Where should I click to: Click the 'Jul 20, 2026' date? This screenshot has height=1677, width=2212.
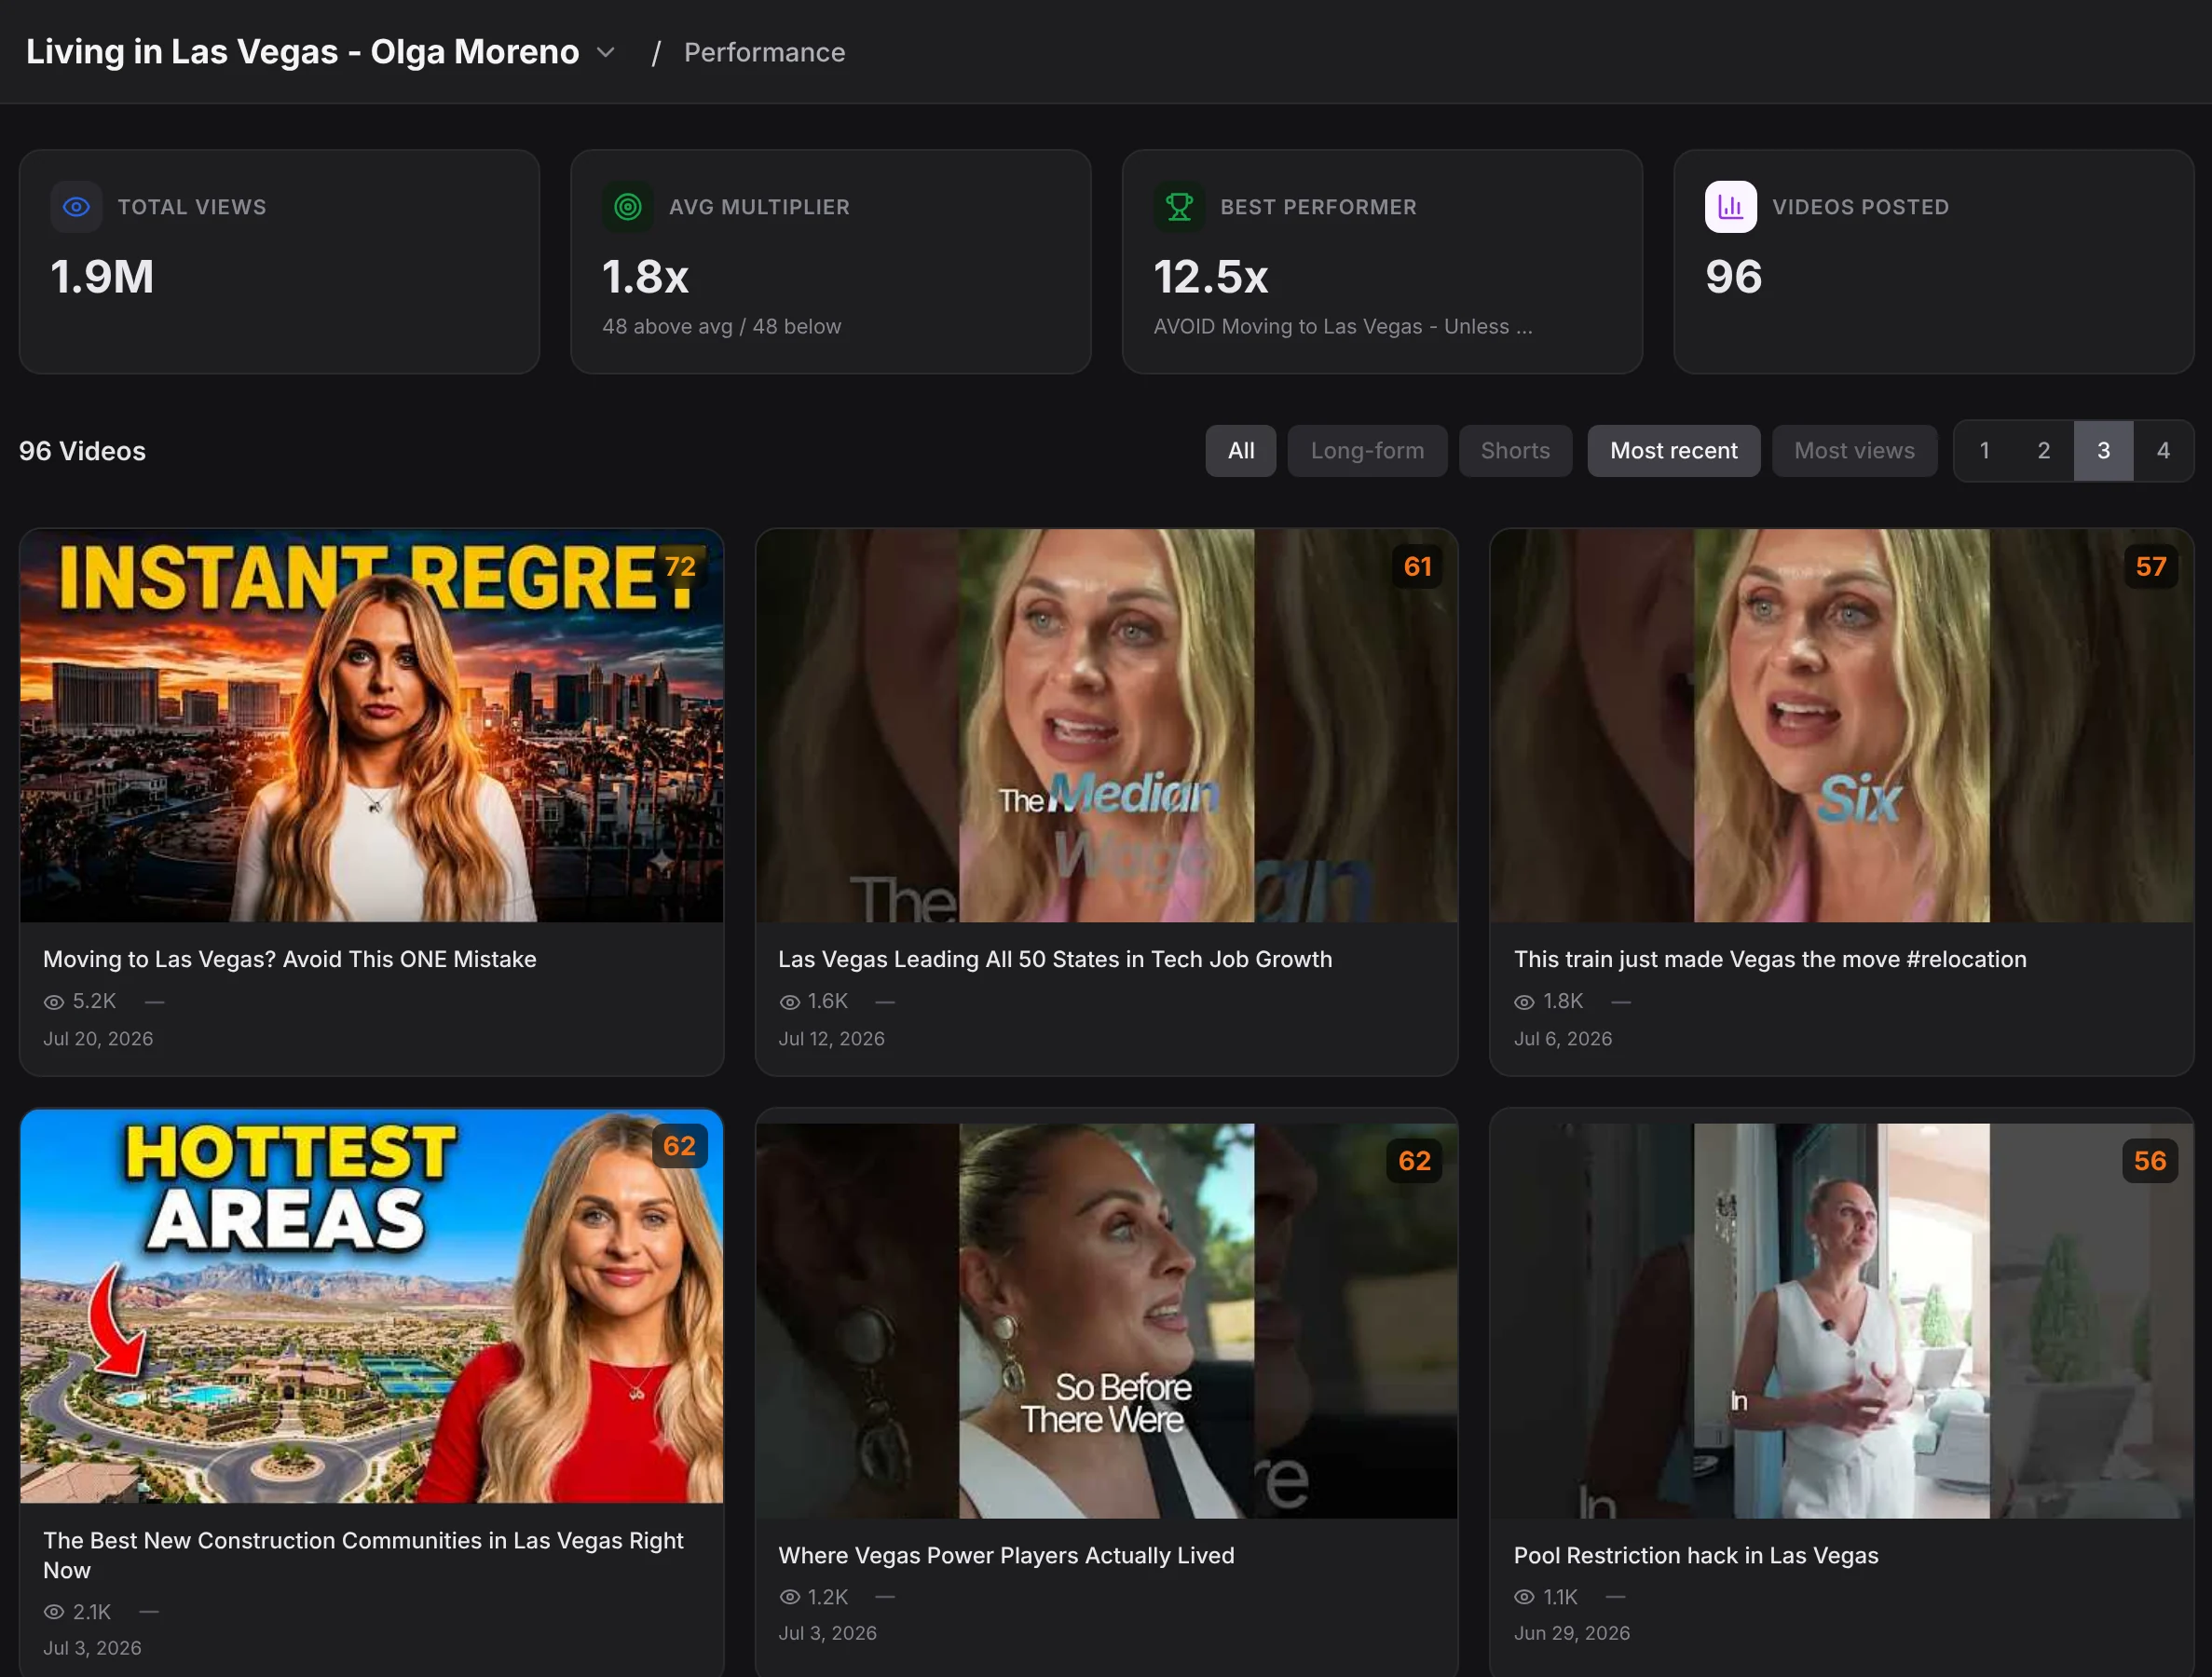(98, 1039)
